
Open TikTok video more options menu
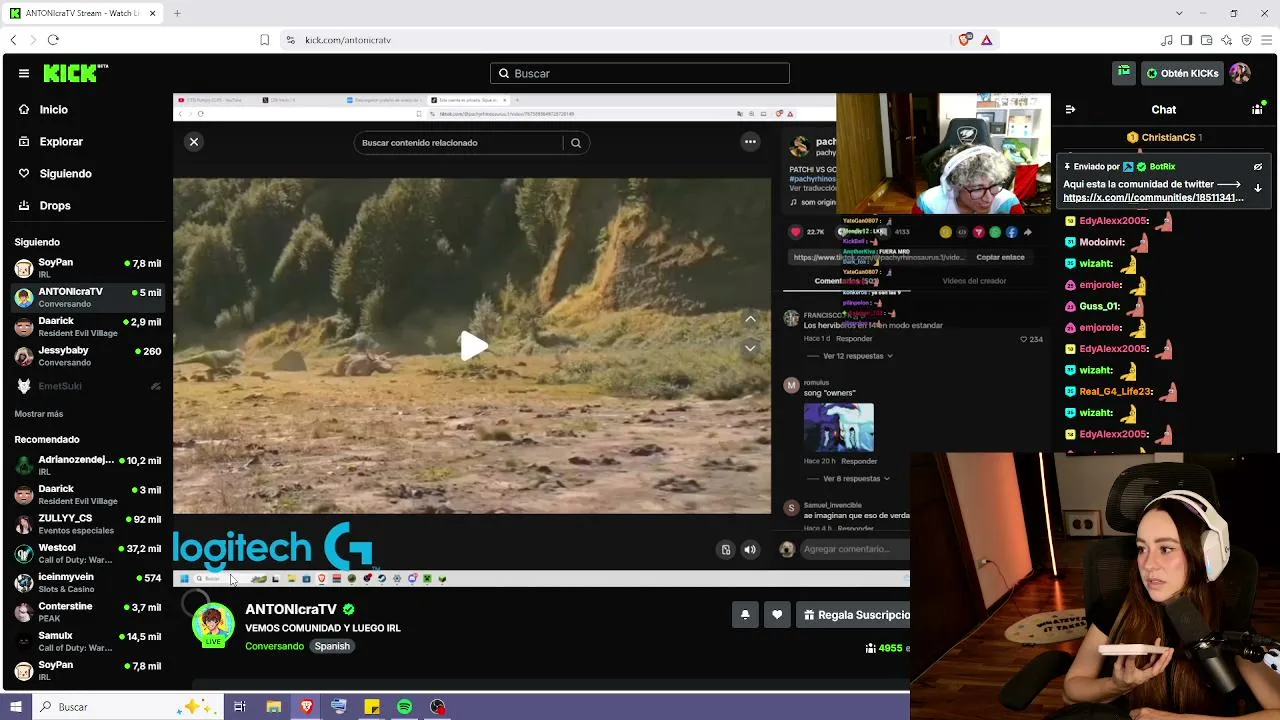click(750, 142)
